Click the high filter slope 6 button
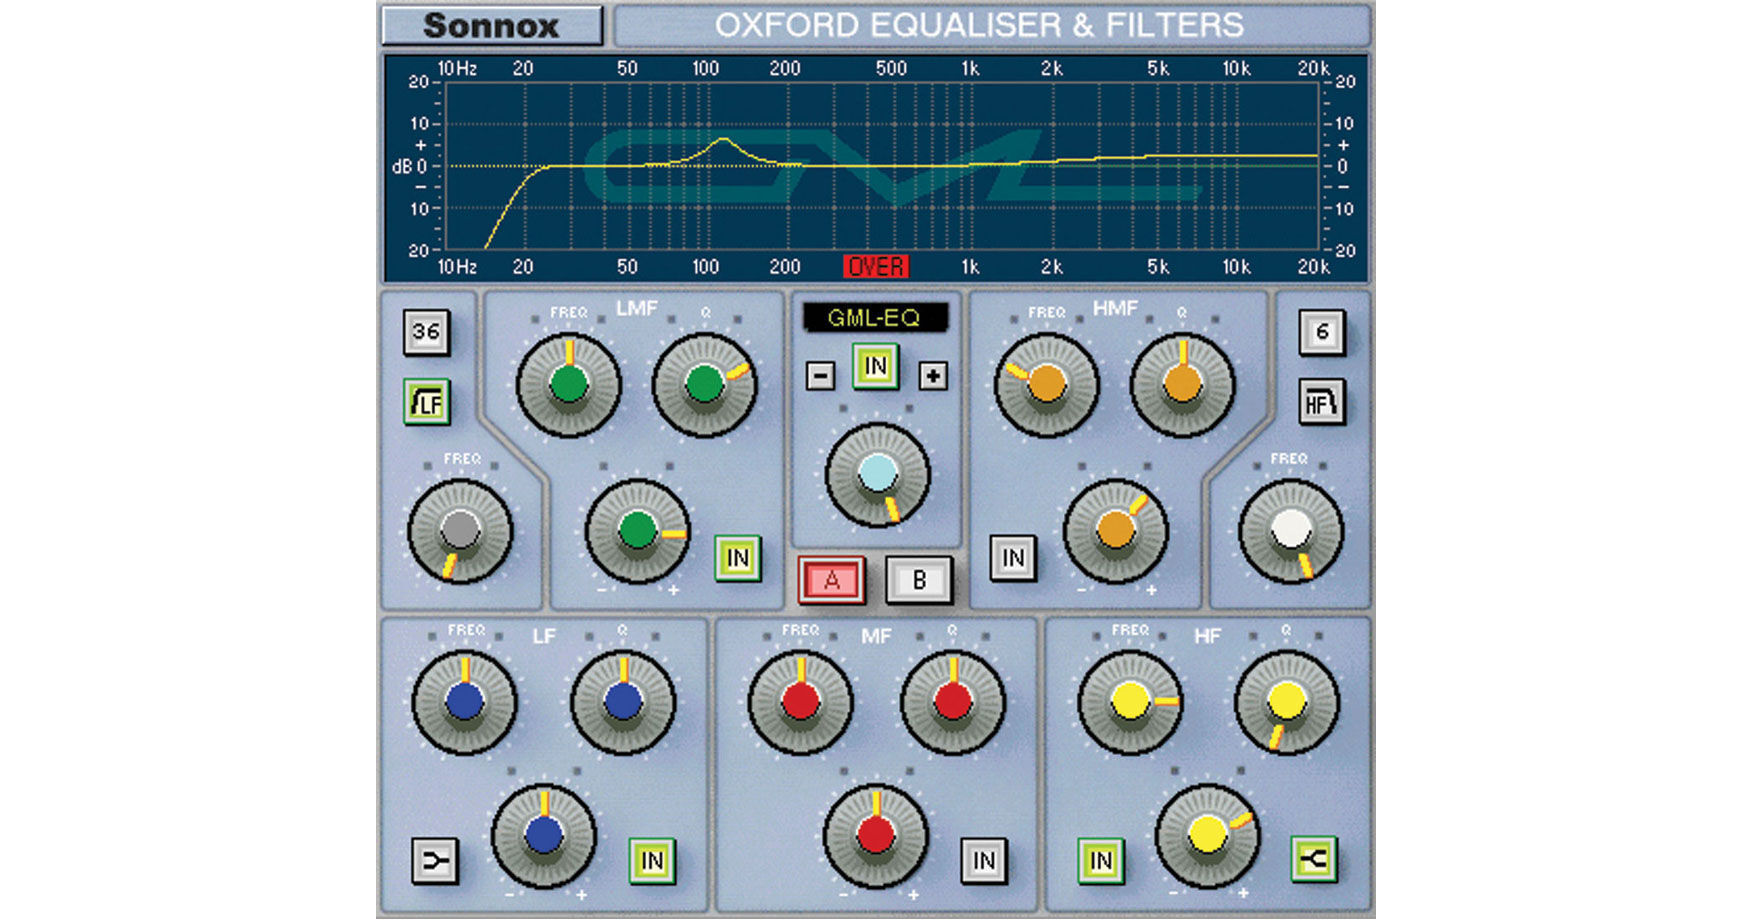This screenshot has width=1752, height=920. click(x=1322, y=332)
